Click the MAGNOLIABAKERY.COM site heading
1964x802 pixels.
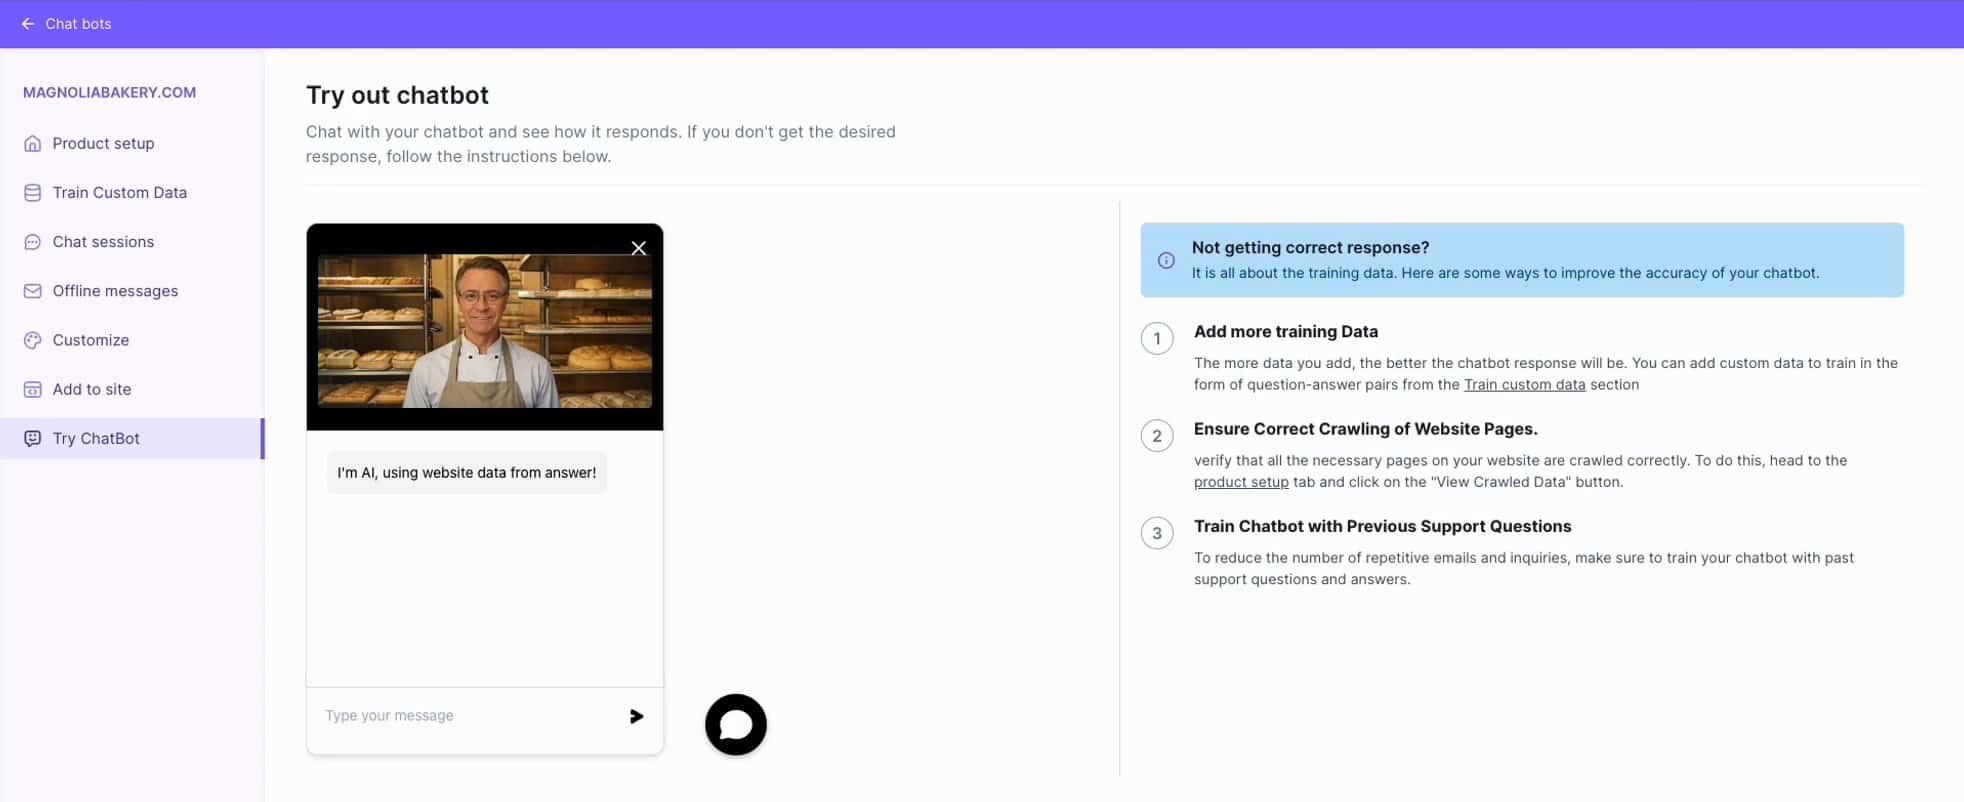coord(110,92)
